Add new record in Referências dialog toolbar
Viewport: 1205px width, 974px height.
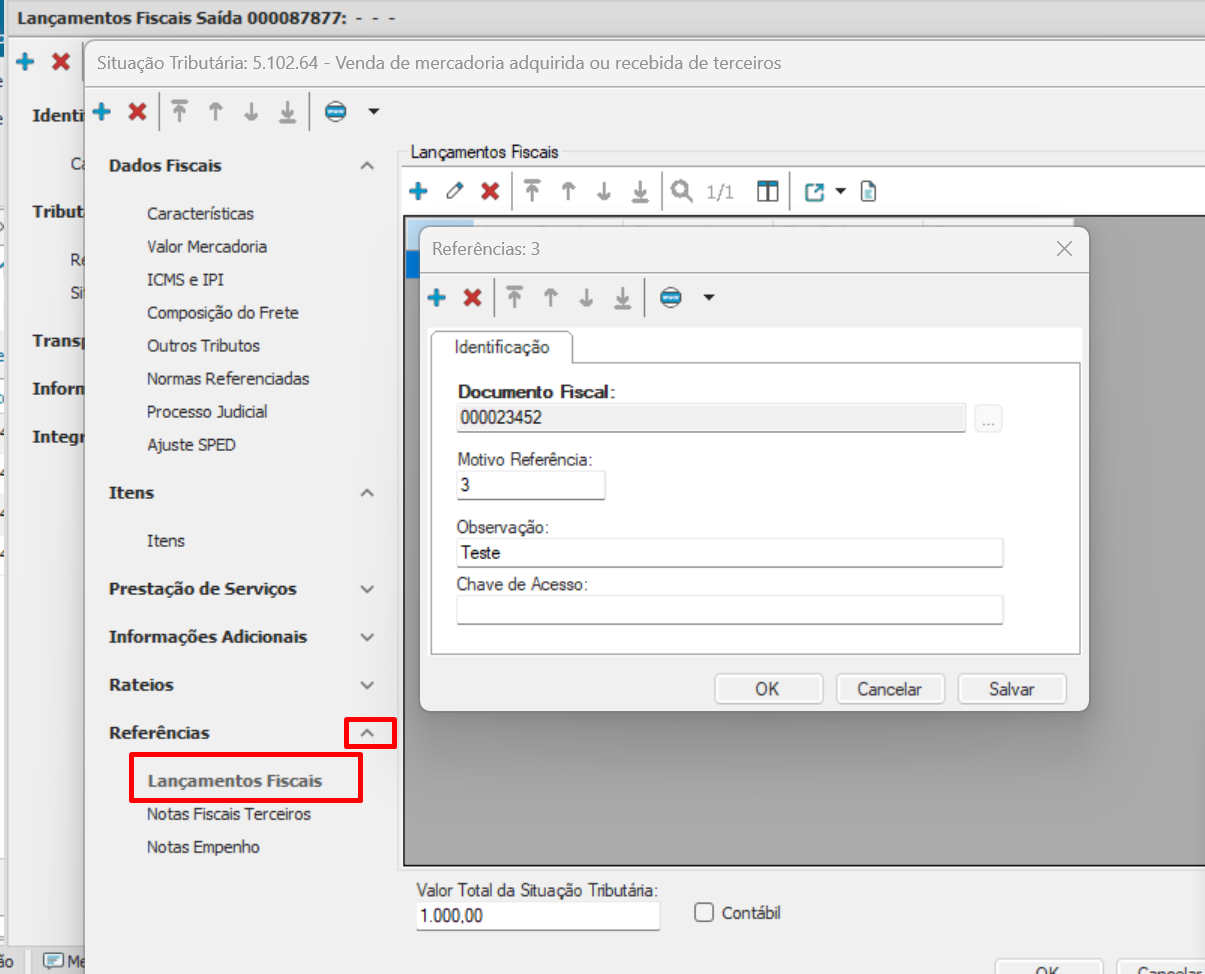[x=436, y=297]
